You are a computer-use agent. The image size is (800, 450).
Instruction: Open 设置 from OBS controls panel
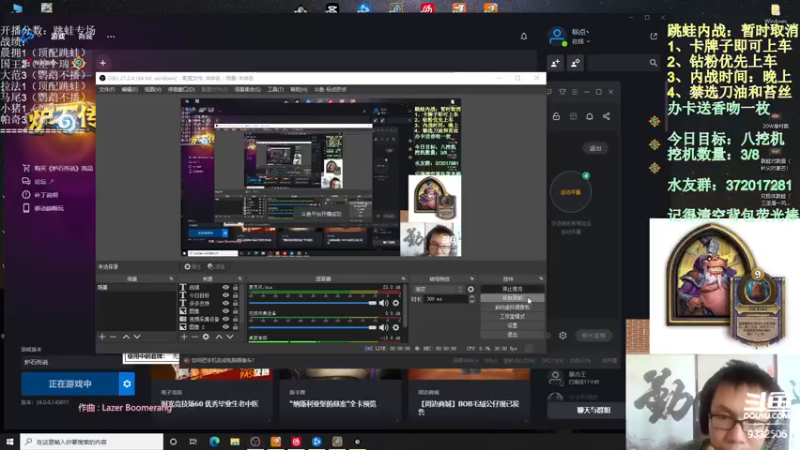coord(512,326)
